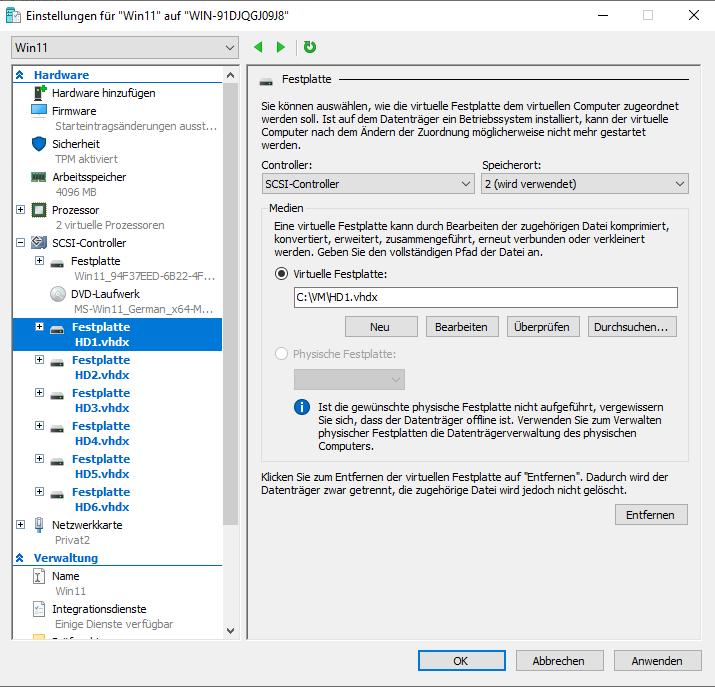
Task: Open the Controller dropdown
Action: pyautogui.click(x=367, y=184)
